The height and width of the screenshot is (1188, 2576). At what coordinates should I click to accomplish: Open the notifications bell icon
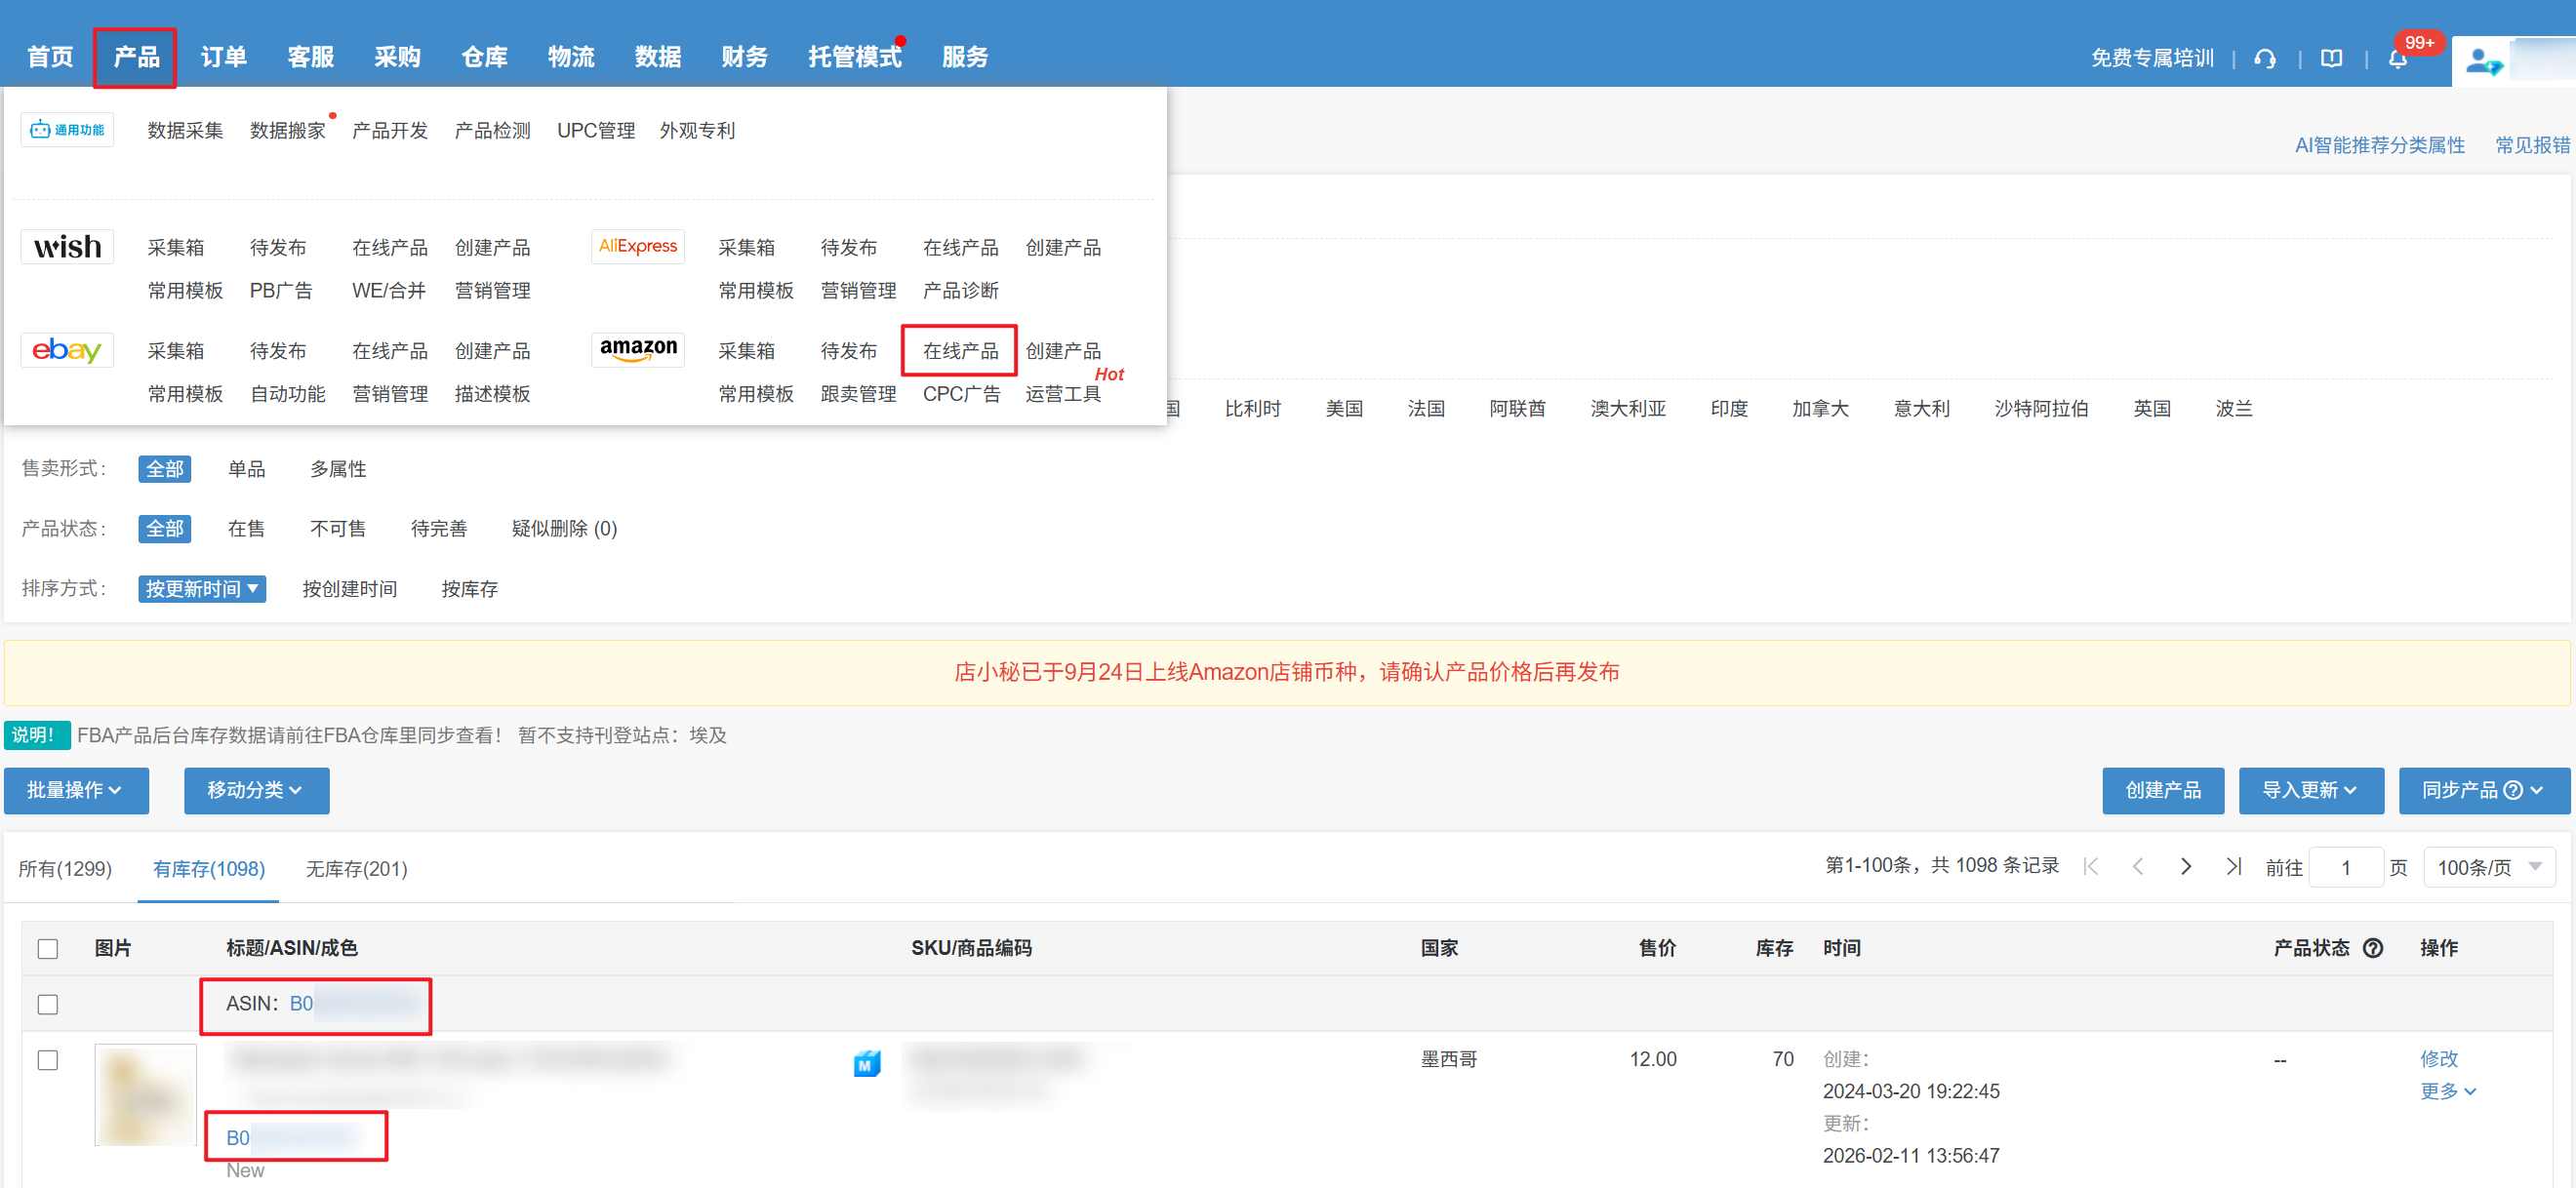[x=2397, y=59]
